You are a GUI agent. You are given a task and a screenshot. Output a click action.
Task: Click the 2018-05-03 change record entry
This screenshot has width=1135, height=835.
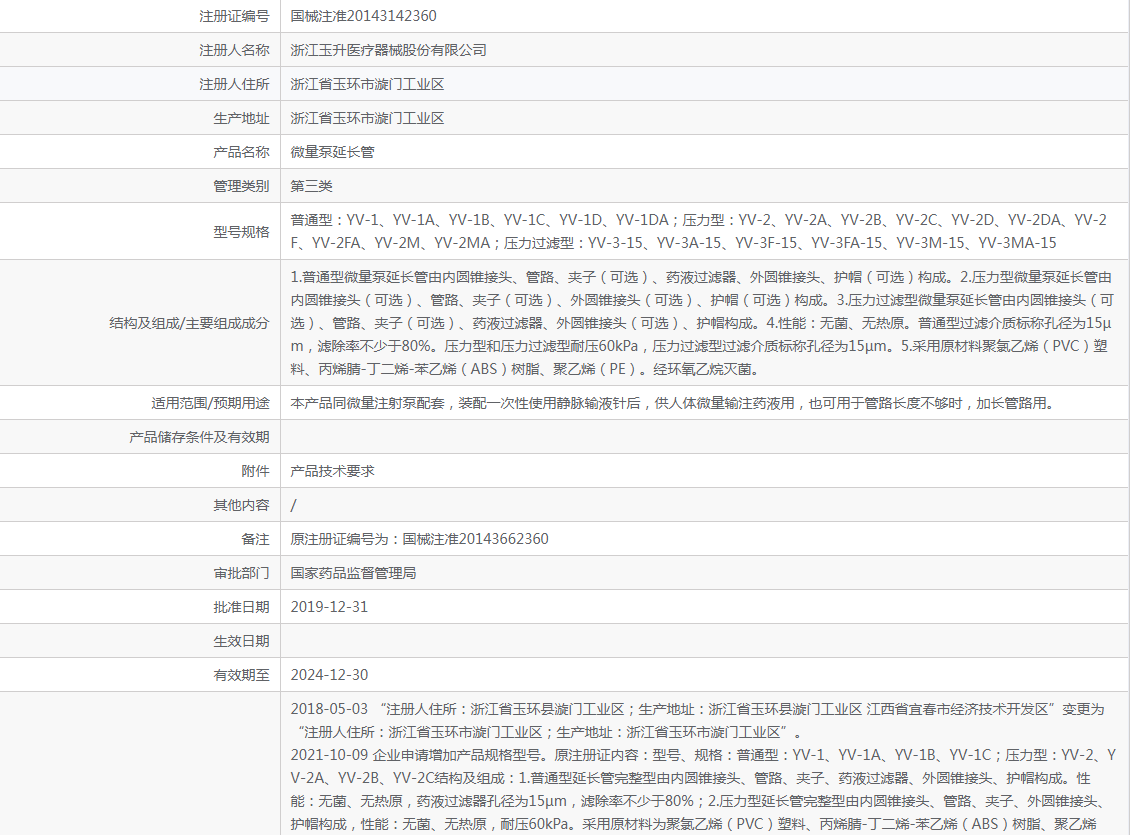[x=698, y=721]
